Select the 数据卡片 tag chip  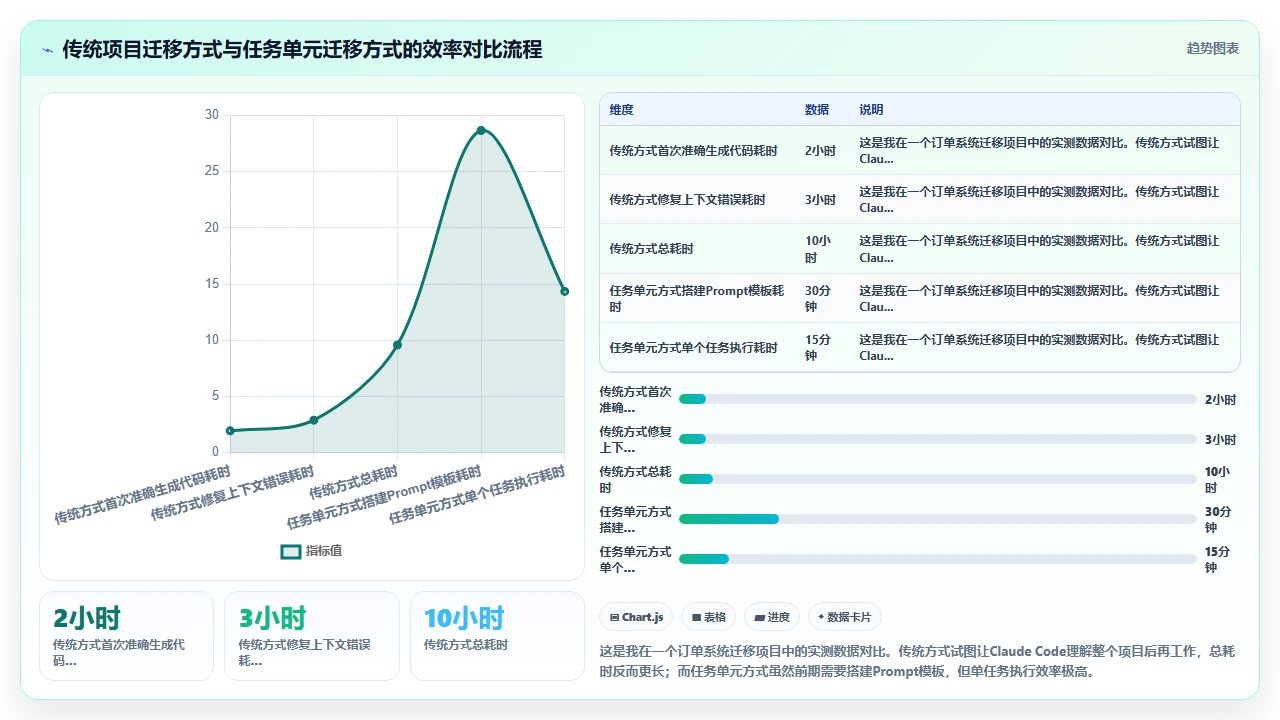(x=845, y=617)
